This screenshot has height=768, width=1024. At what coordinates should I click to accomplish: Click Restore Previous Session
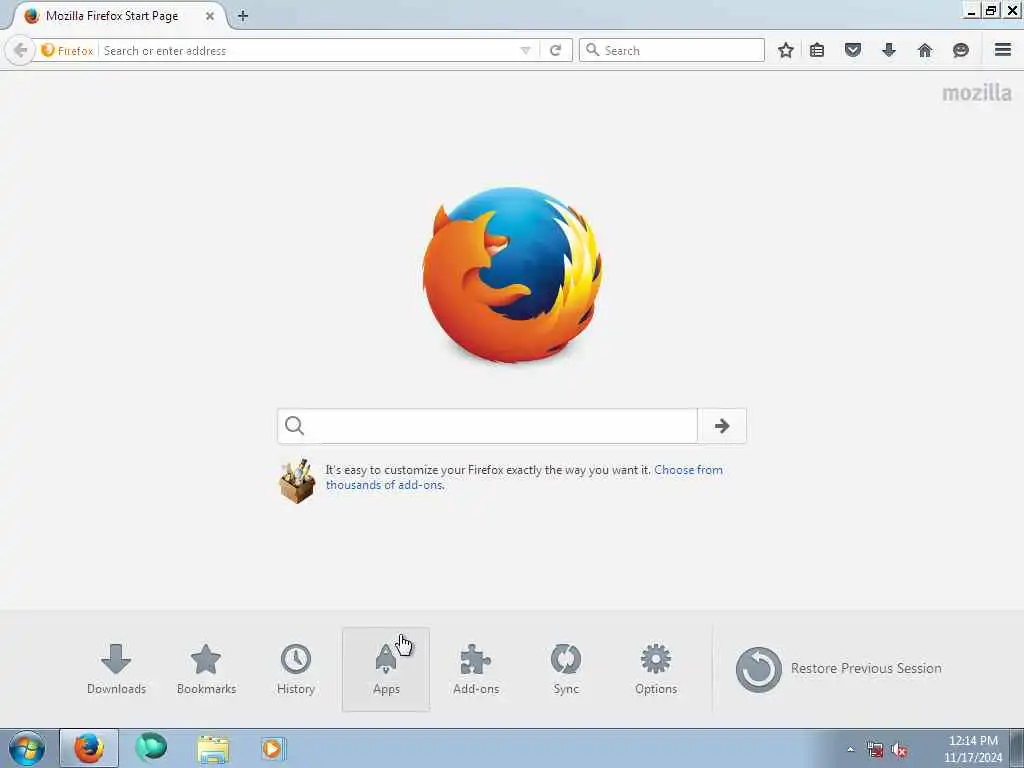[x=839, y=669]
